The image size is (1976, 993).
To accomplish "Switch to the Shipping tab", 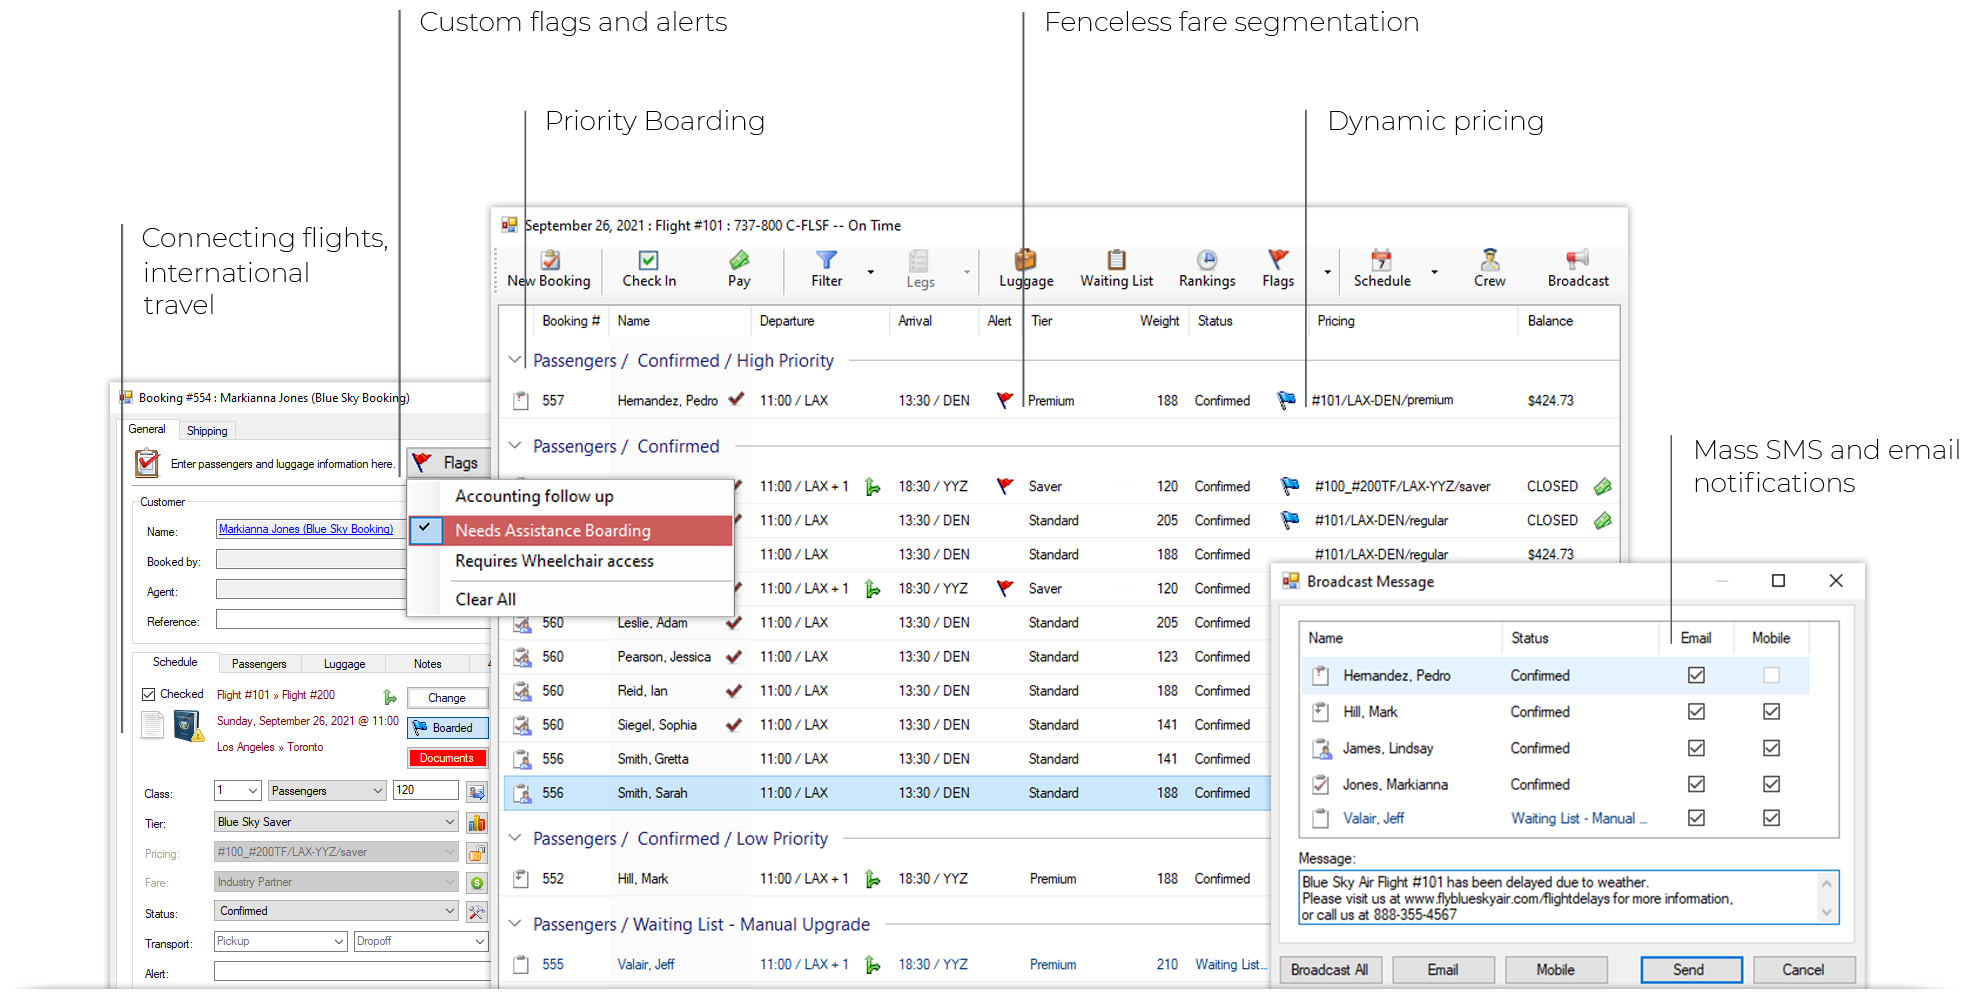I will [207, 431].
